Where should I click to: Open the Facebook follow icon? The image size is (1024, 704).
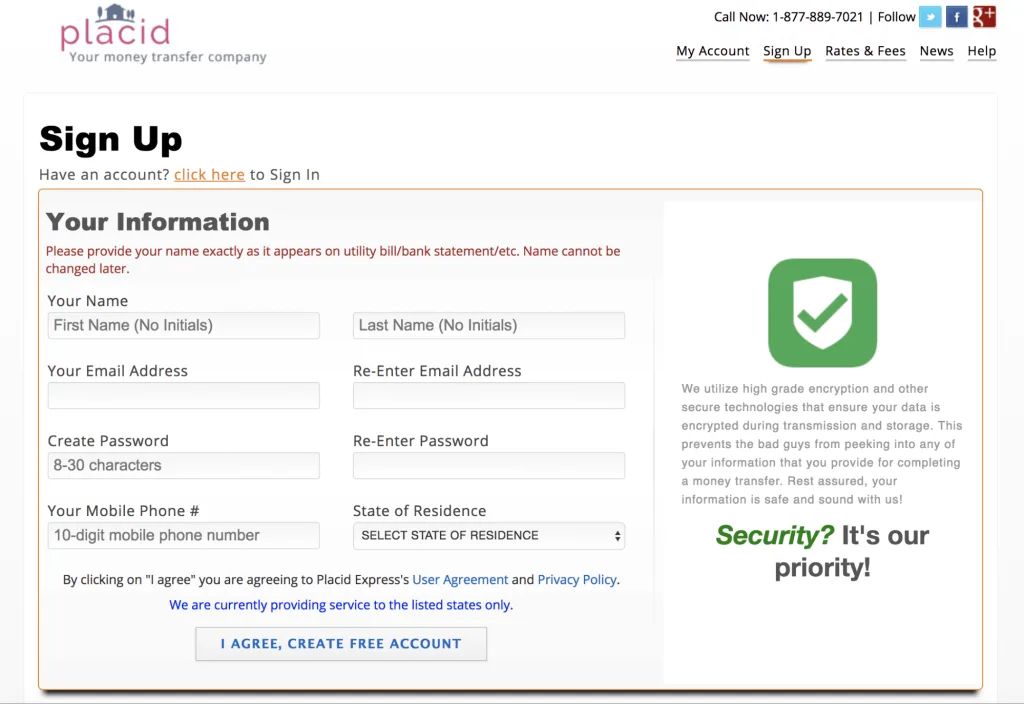[x=957, y=17]
